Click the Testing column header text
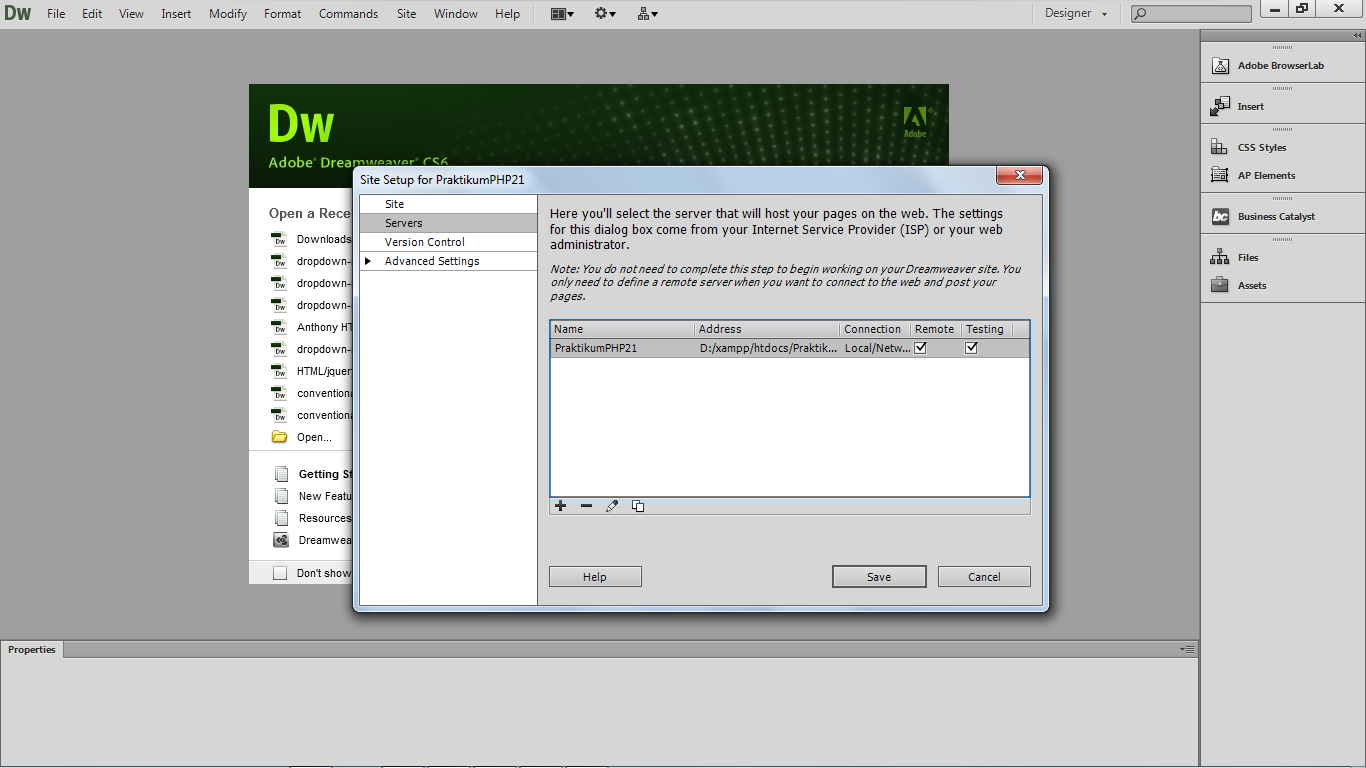Image resolution: width=1366 pixels, height=768 pixels. point(984,329)
